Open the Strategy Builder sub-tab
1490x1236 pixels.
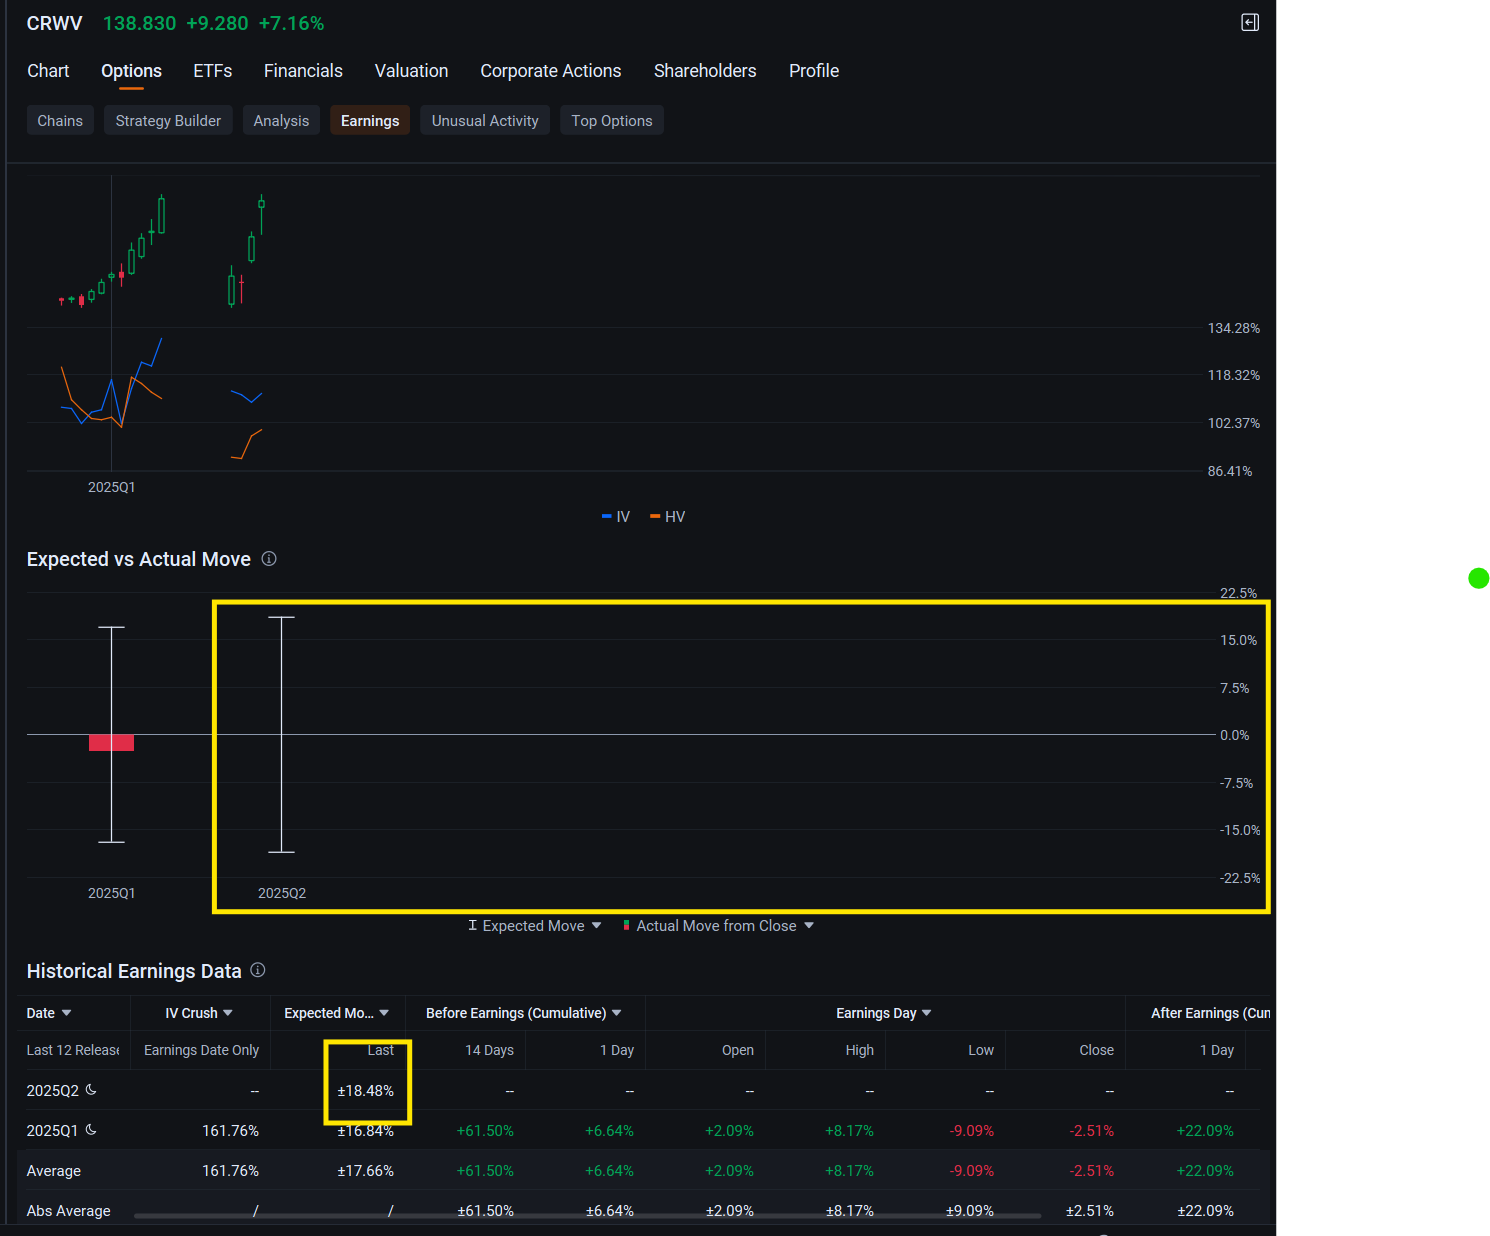pos(168,120)
